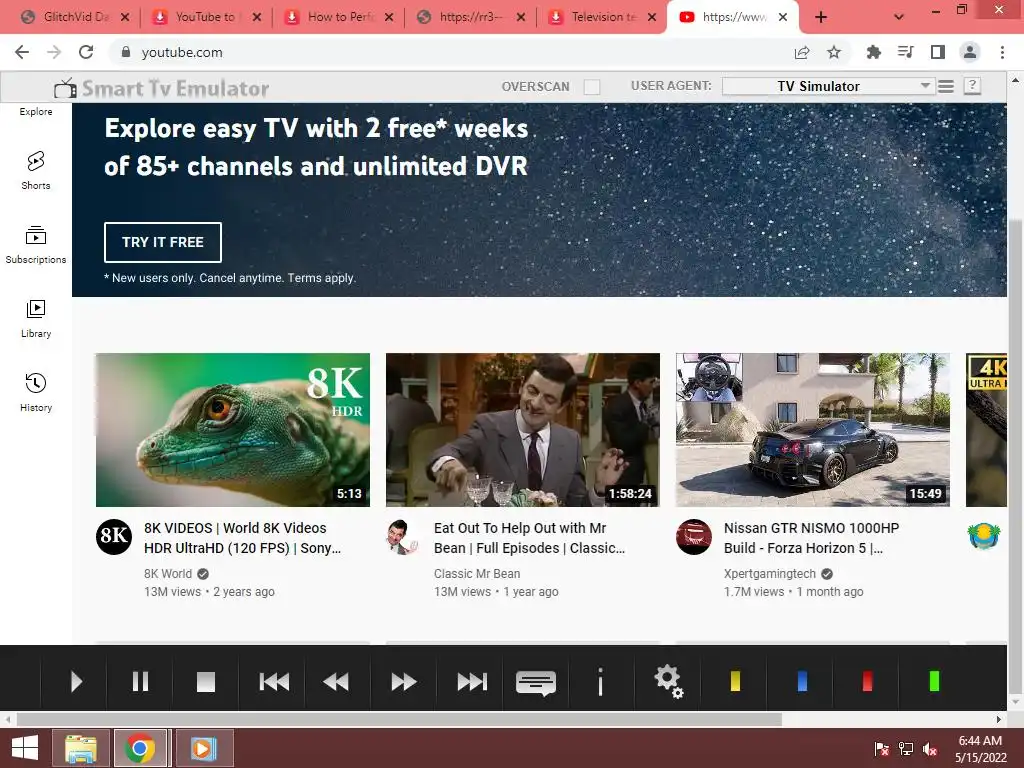Click the Smart Tv Emulator logo

(x=161, y=88)
